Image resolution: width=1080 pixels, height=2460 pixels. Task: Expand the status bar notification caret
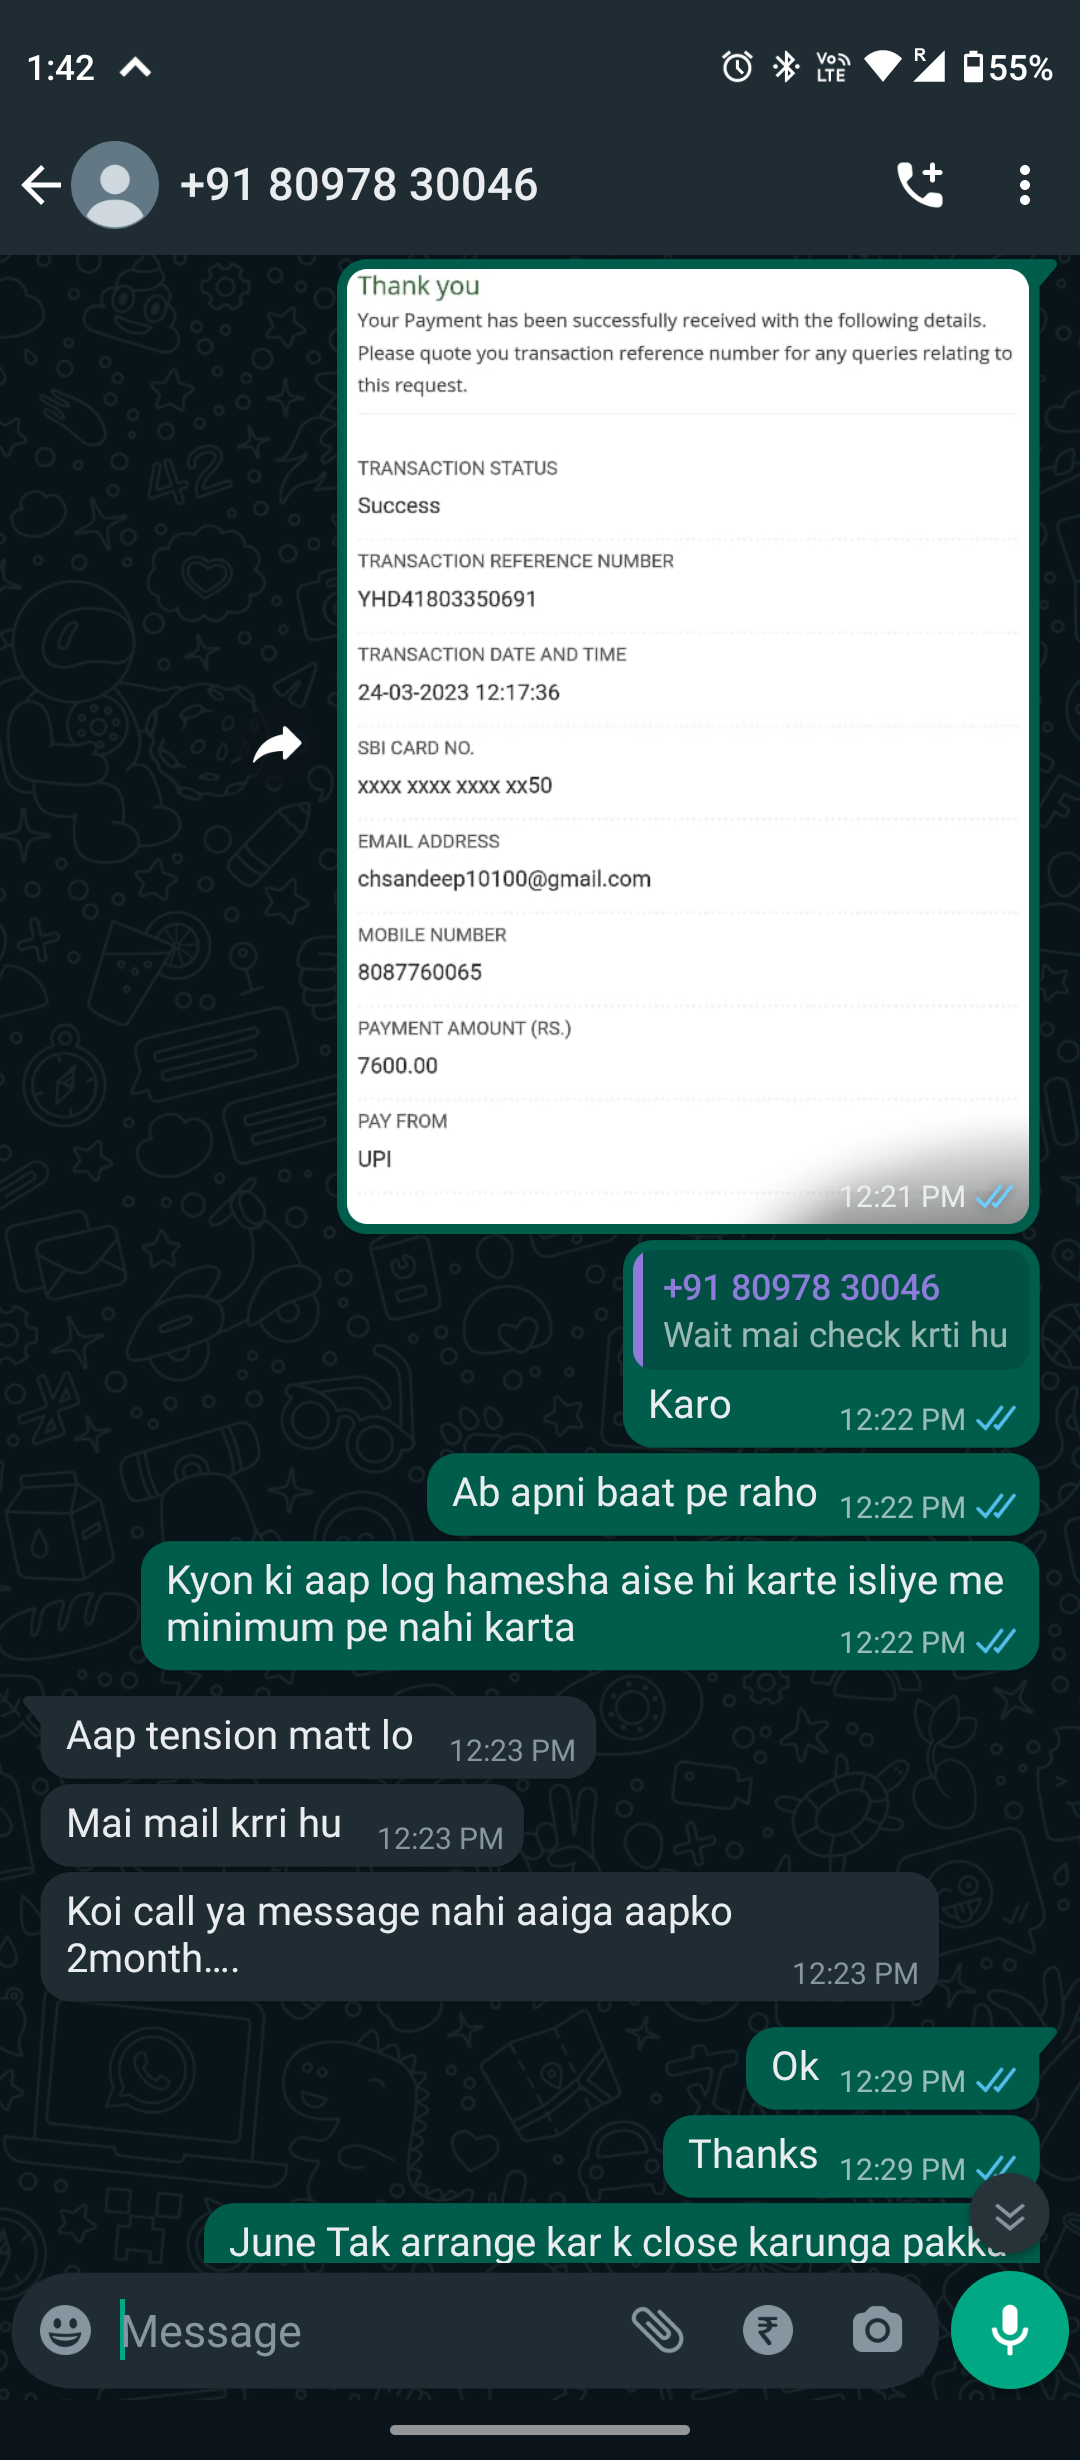(x=136, y=67)
